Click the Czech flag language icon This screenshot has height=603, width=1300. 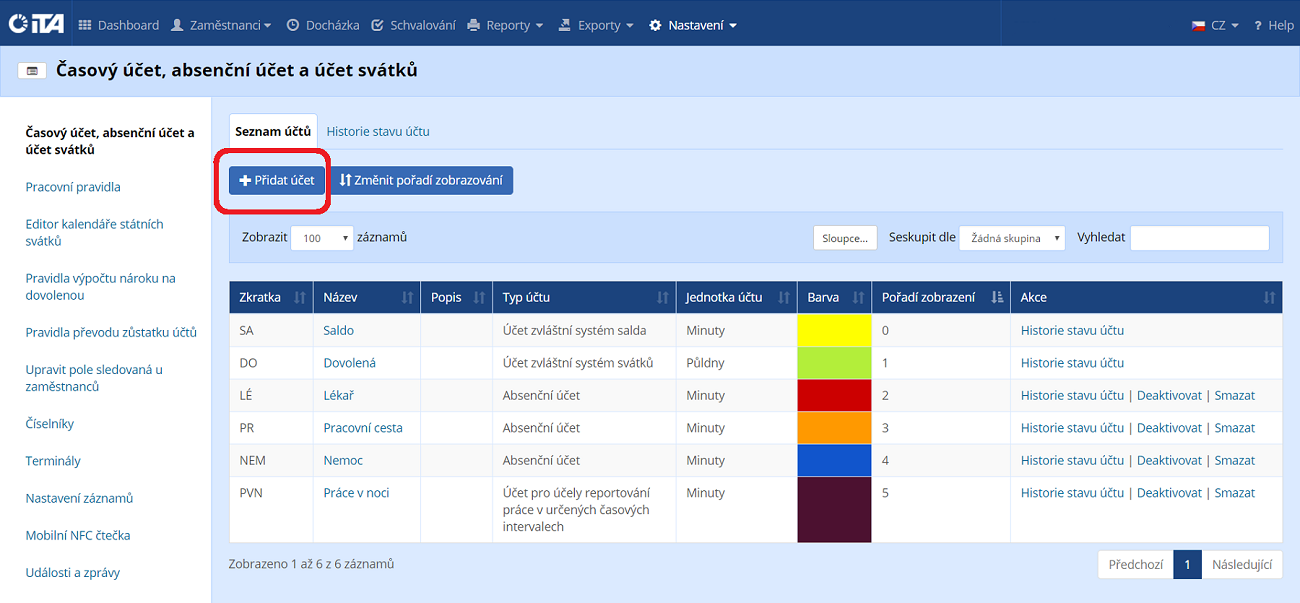point(1197,26)
